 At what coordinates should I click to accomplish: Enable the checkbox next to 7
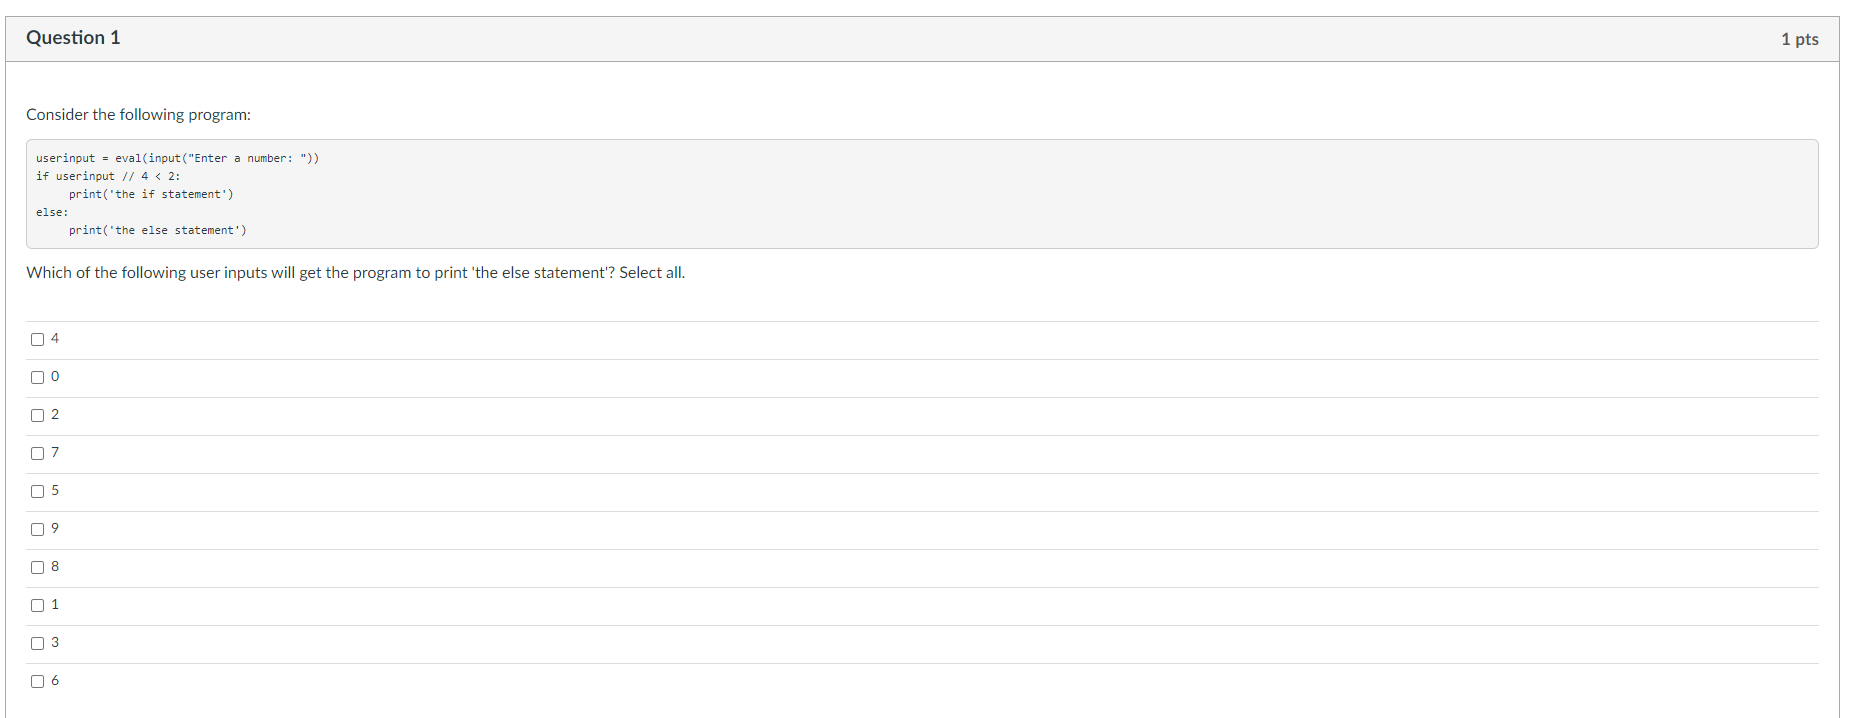coord(37,453)
